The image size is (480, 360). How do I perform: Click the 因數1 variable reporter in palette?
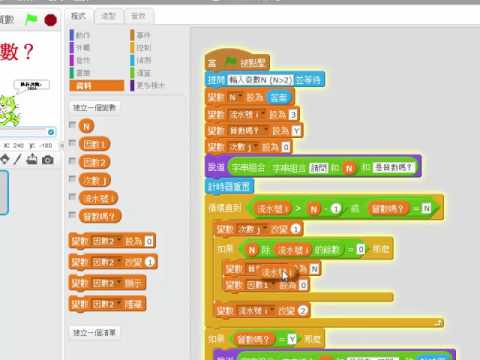point(94,144)
